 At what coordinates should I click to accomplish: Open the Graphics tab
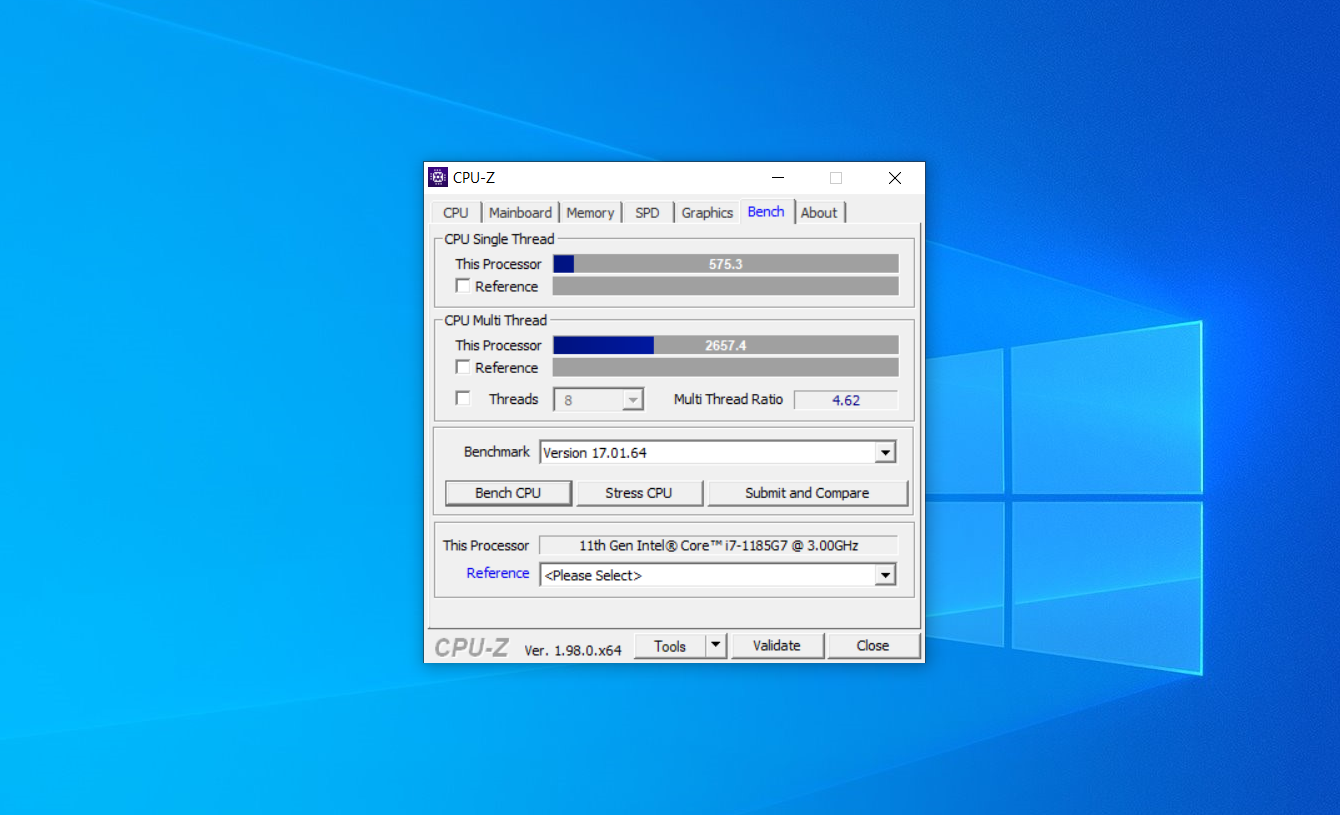707,213
